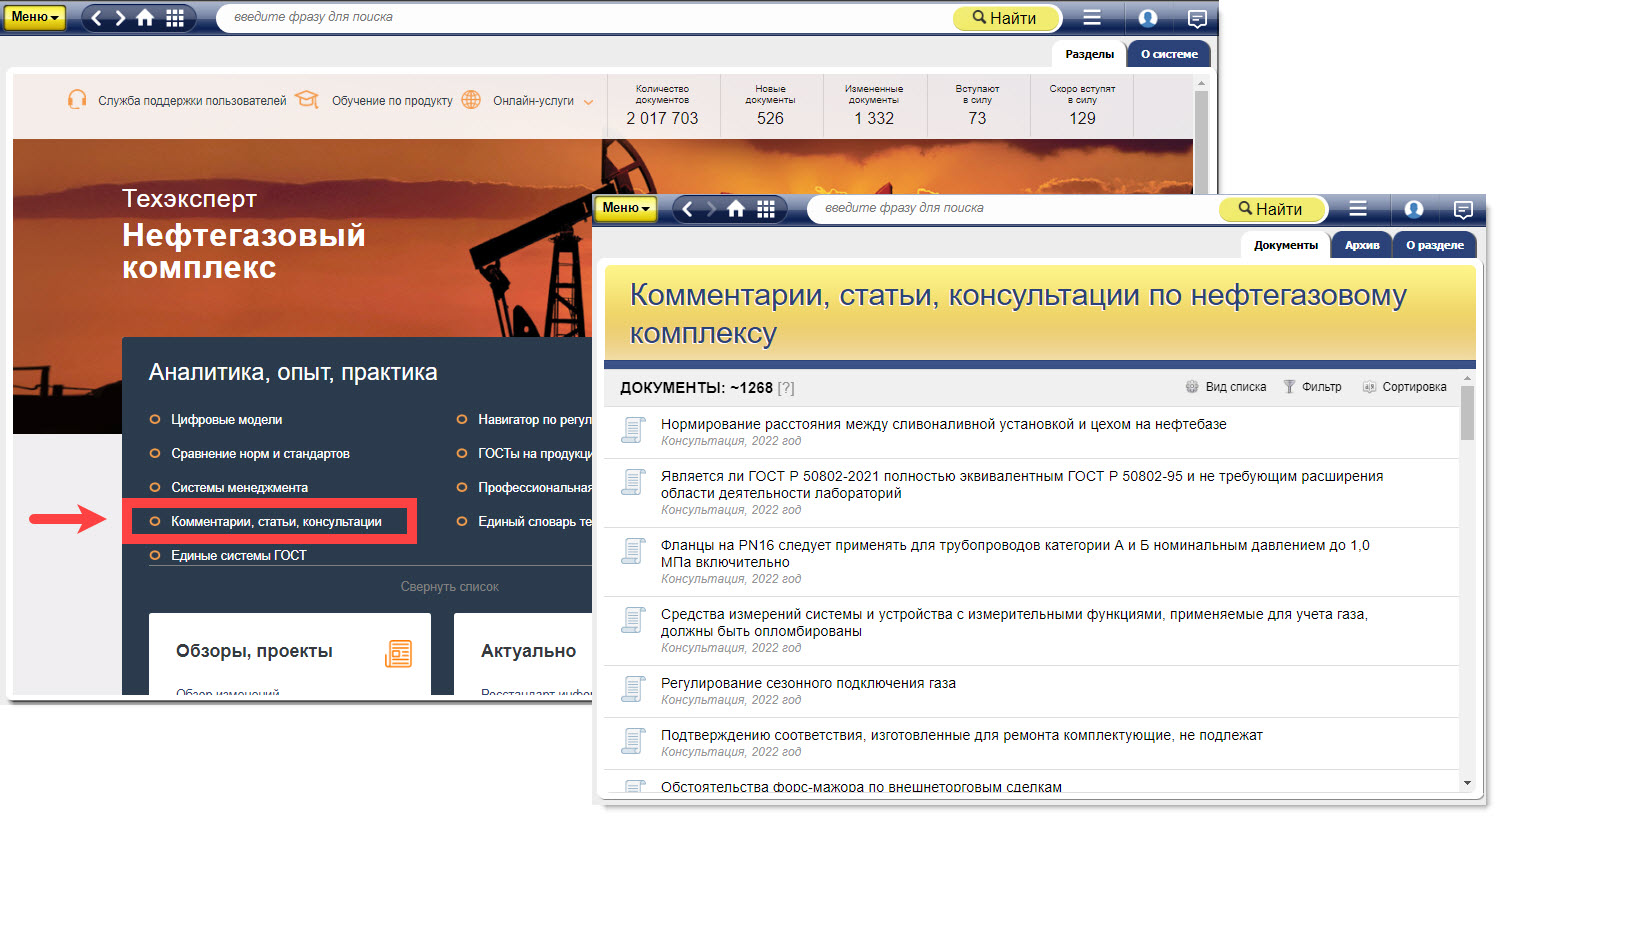Switch to the О разделе tab
The width and height of the screenshot is (1630, 925).
(x=1435, y=245)
